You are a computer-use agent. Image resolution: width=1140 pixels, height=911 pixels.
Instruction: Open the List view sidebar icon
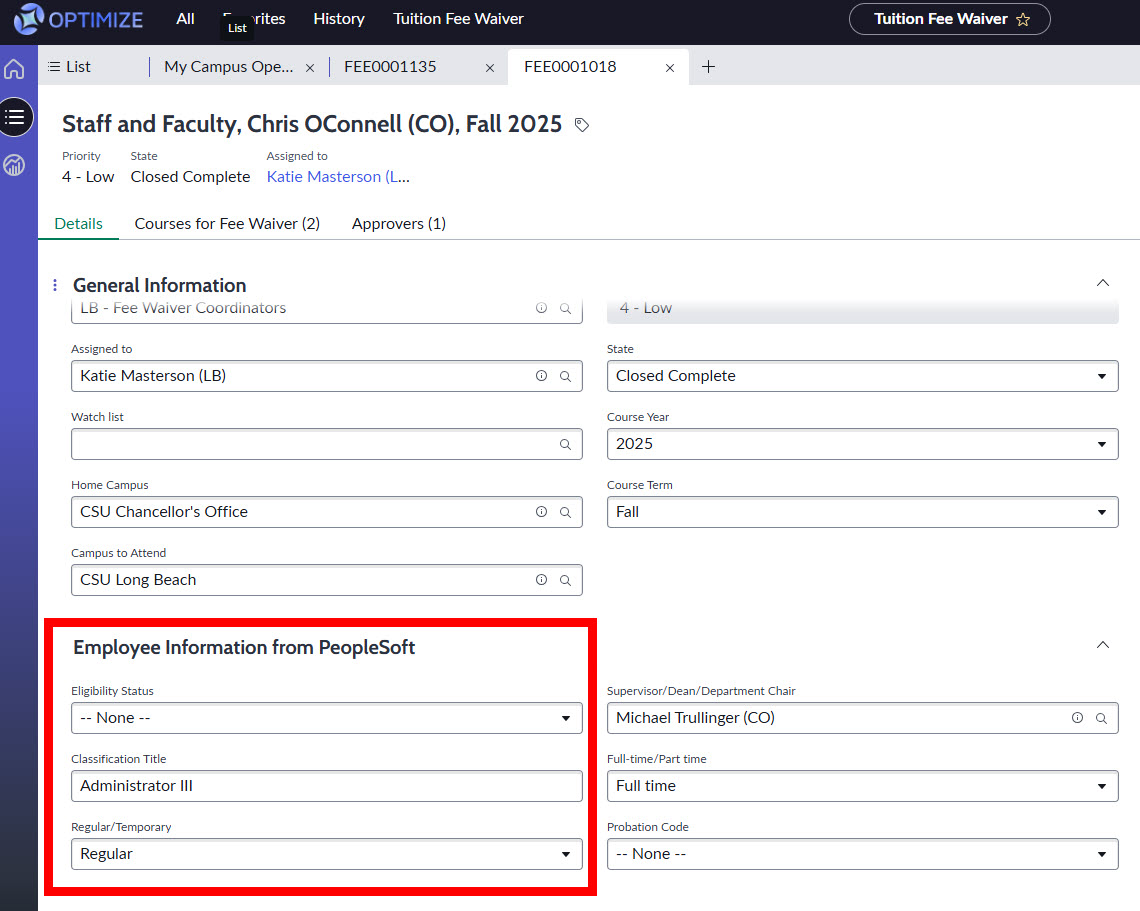(x=15, y=117)
